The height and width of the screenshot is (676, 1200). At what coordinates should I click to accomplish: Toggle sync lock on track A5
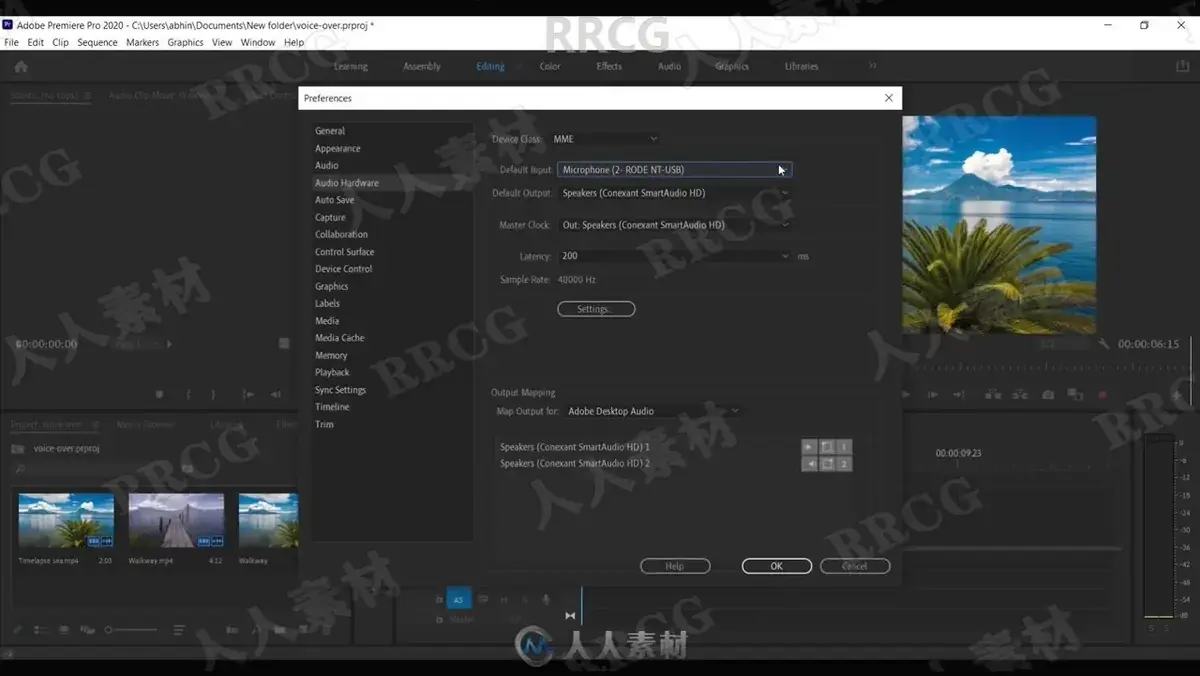[483, 600]
